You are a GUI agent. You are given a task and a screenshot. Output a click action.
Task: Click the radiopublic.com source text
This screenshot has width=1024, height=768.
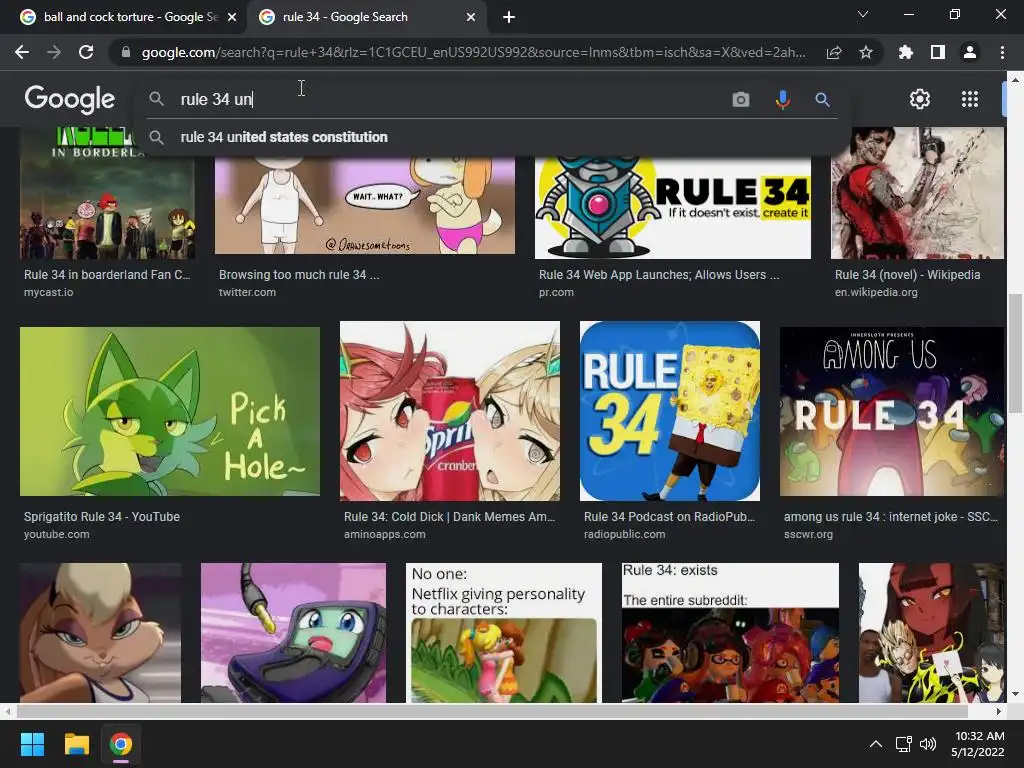624,534
